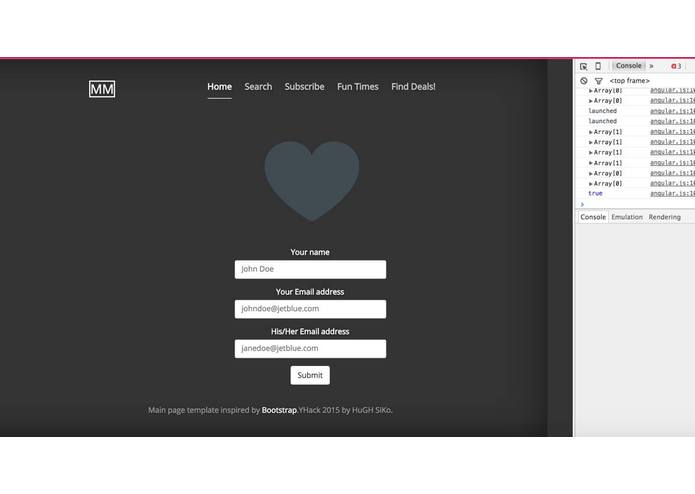Select the Console drawer tab
The height and width of the screenshot is (494, 695).
point(593,217)
